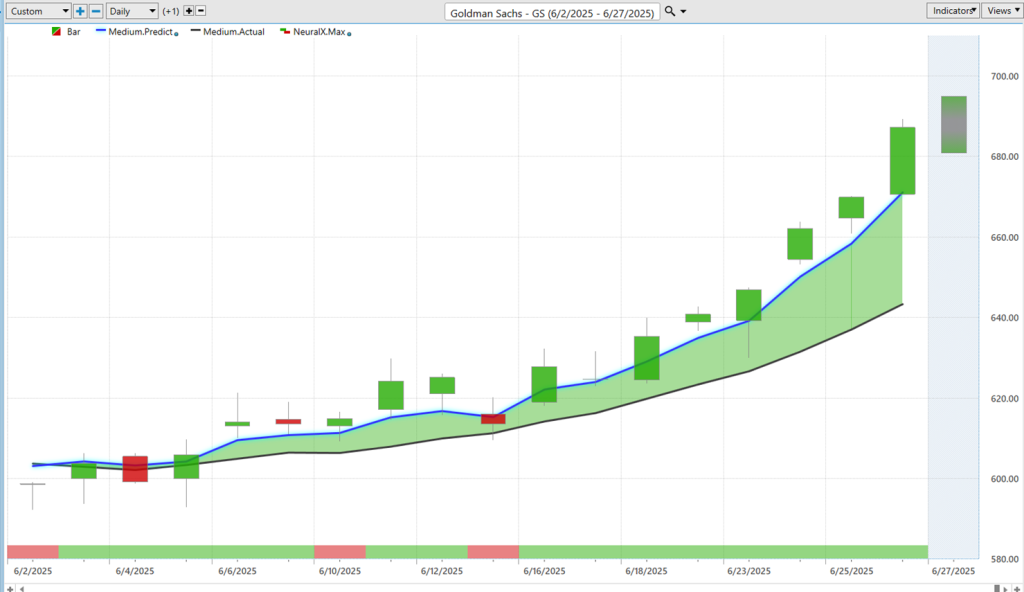
Task: Click the NeuralX.Max legend icon
Action: [x=284, y=32]
